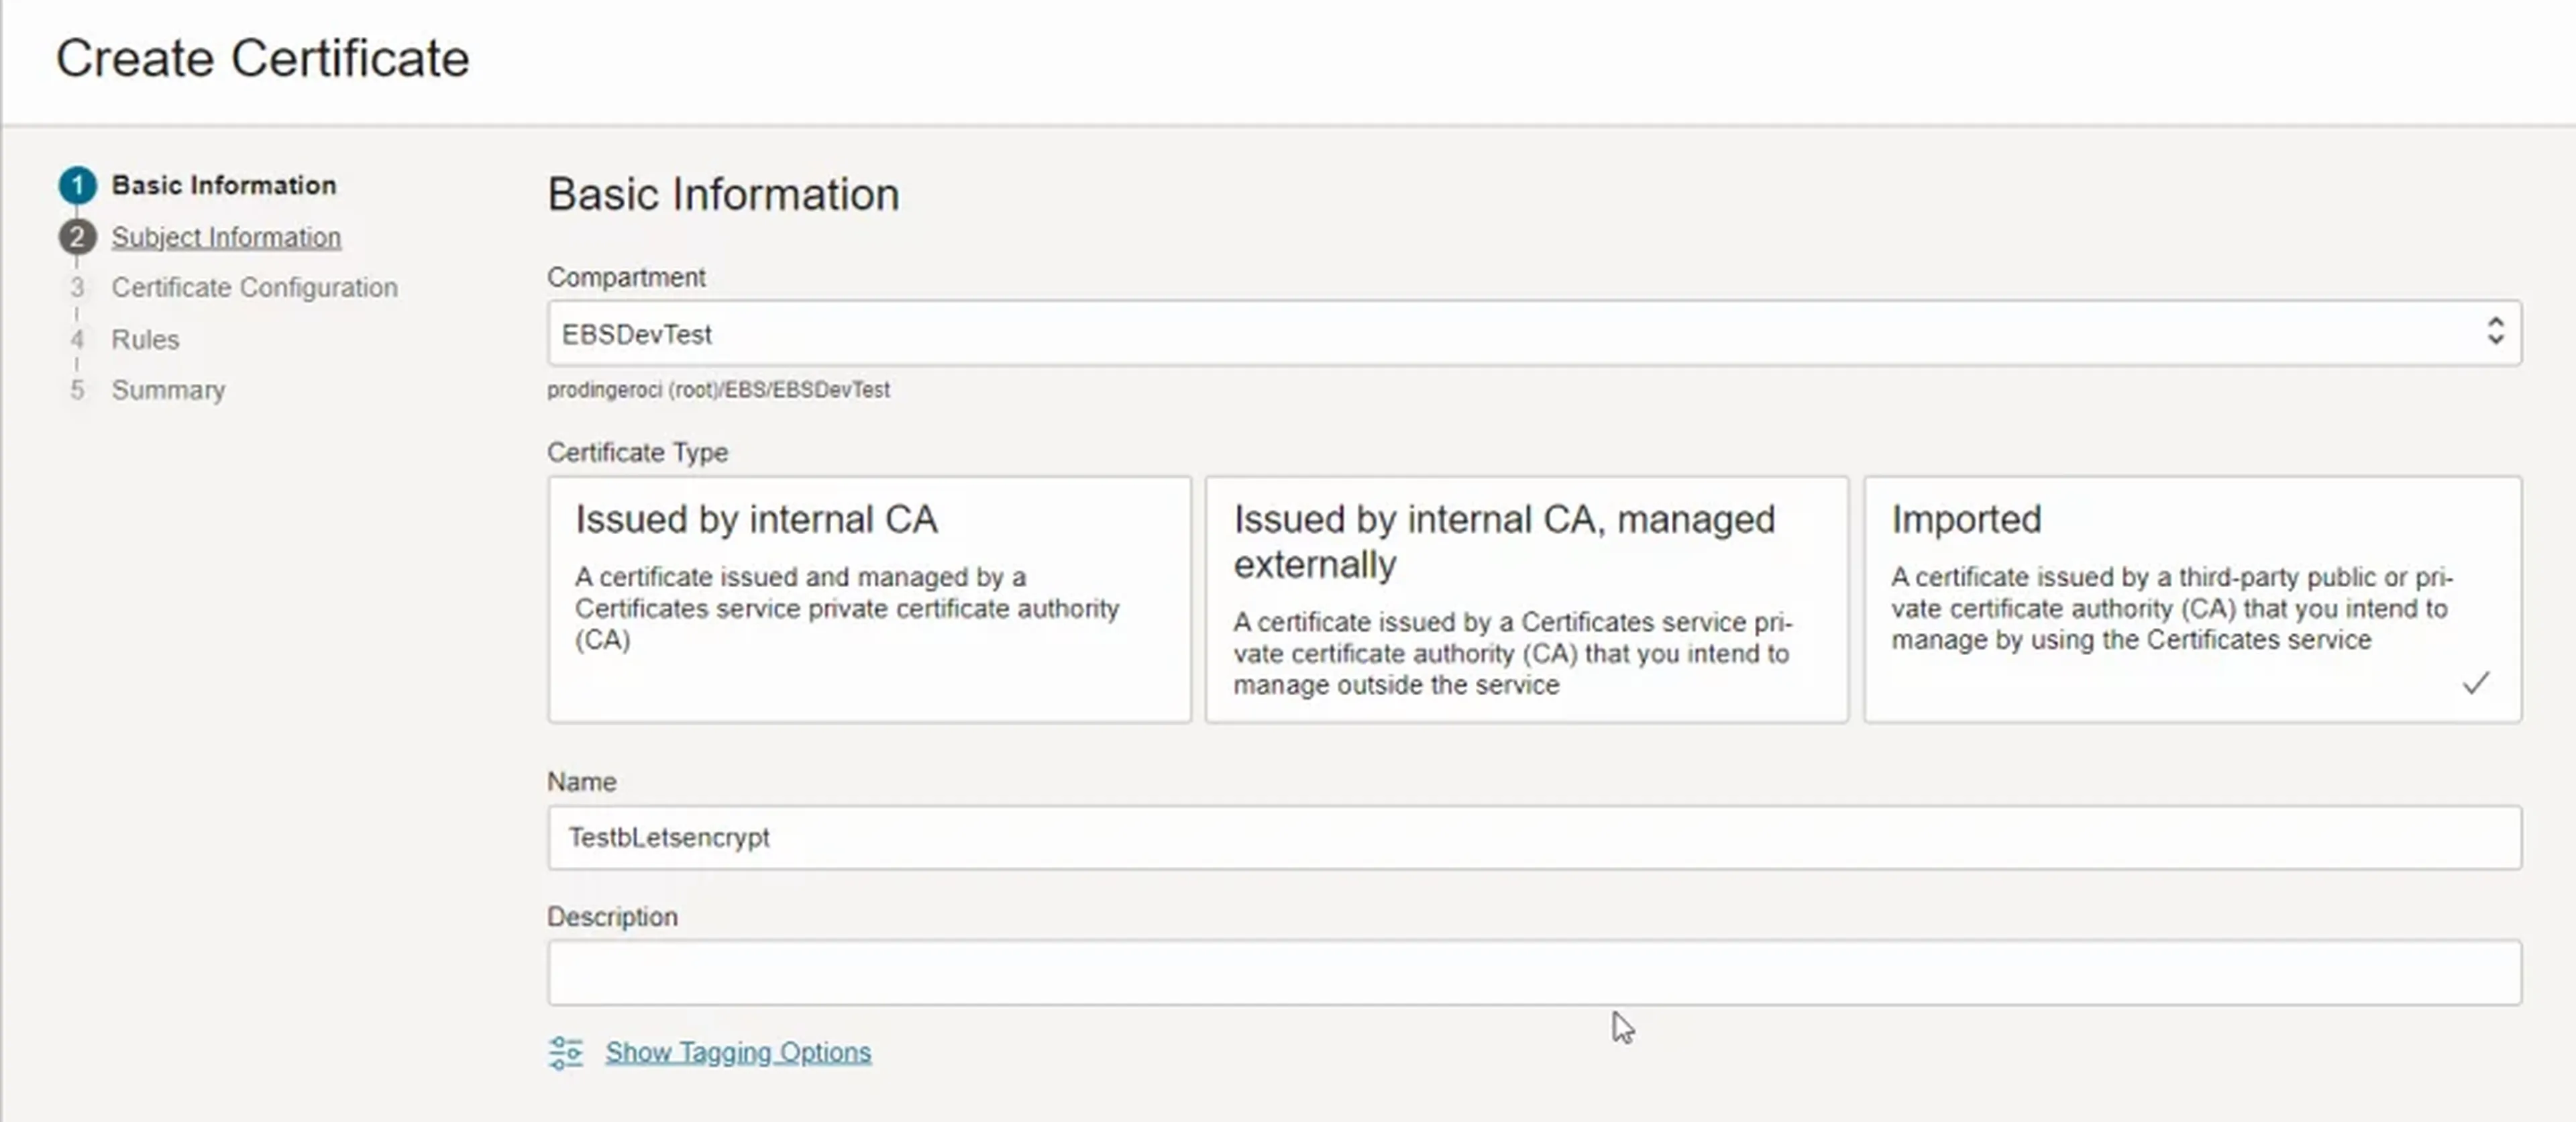Image resolution: width=2576 pixels, height=1122 pixels.
Task: Click the Basic Information section heading
Action: point(723,194)
